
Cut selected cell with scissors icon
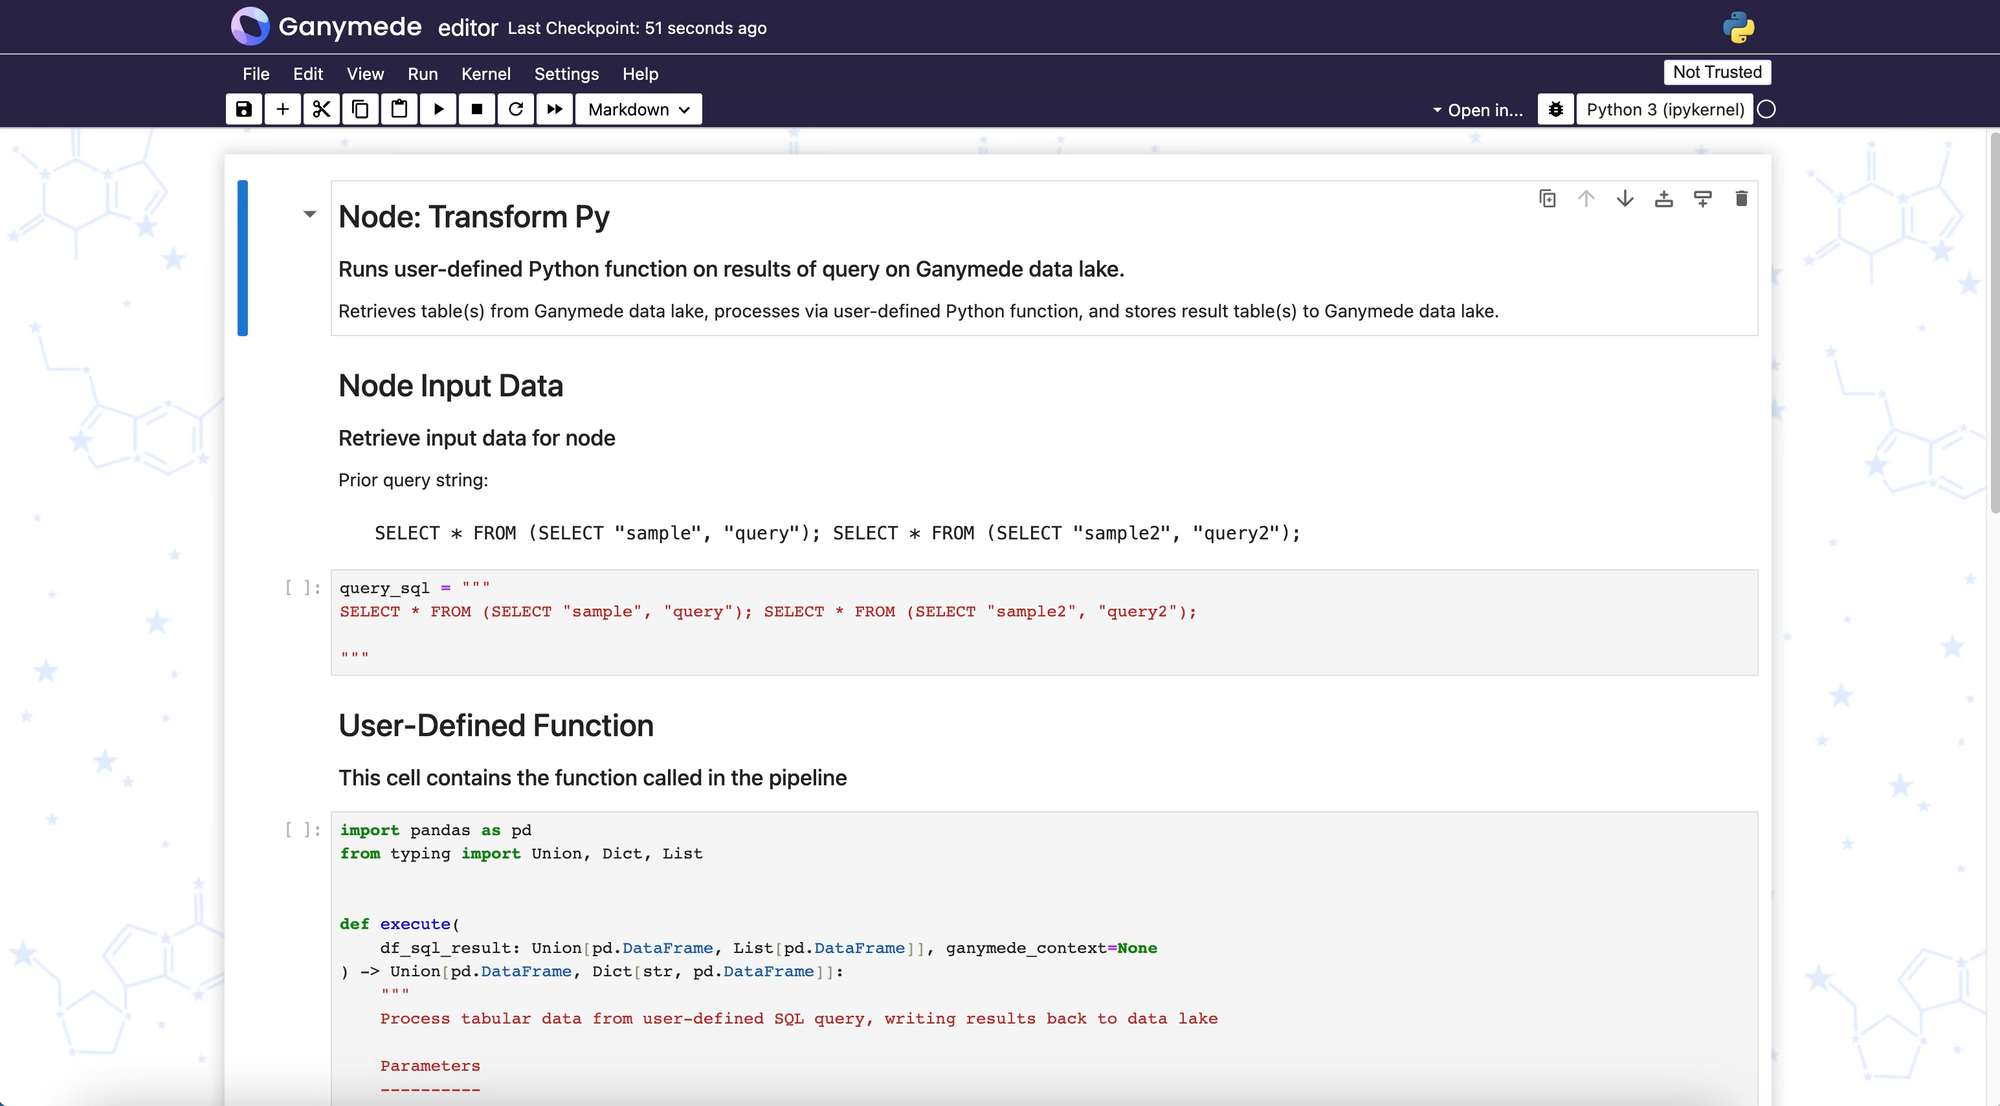pyautogui.click(x=321, y=109)
